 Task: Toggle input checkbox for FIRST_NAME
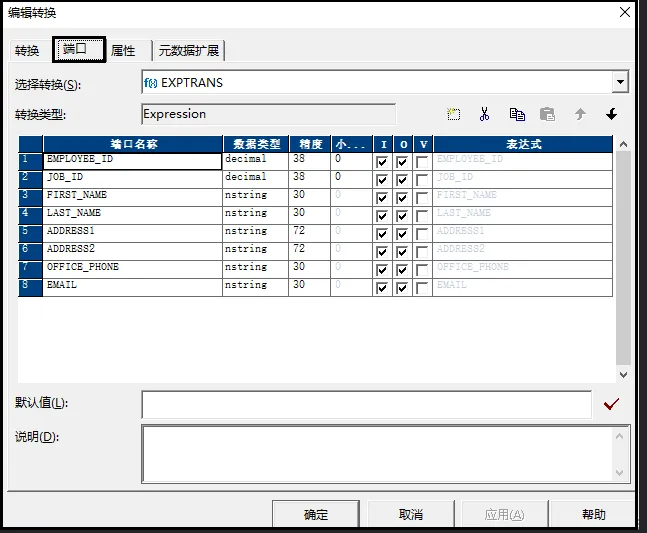click(382, 198)
